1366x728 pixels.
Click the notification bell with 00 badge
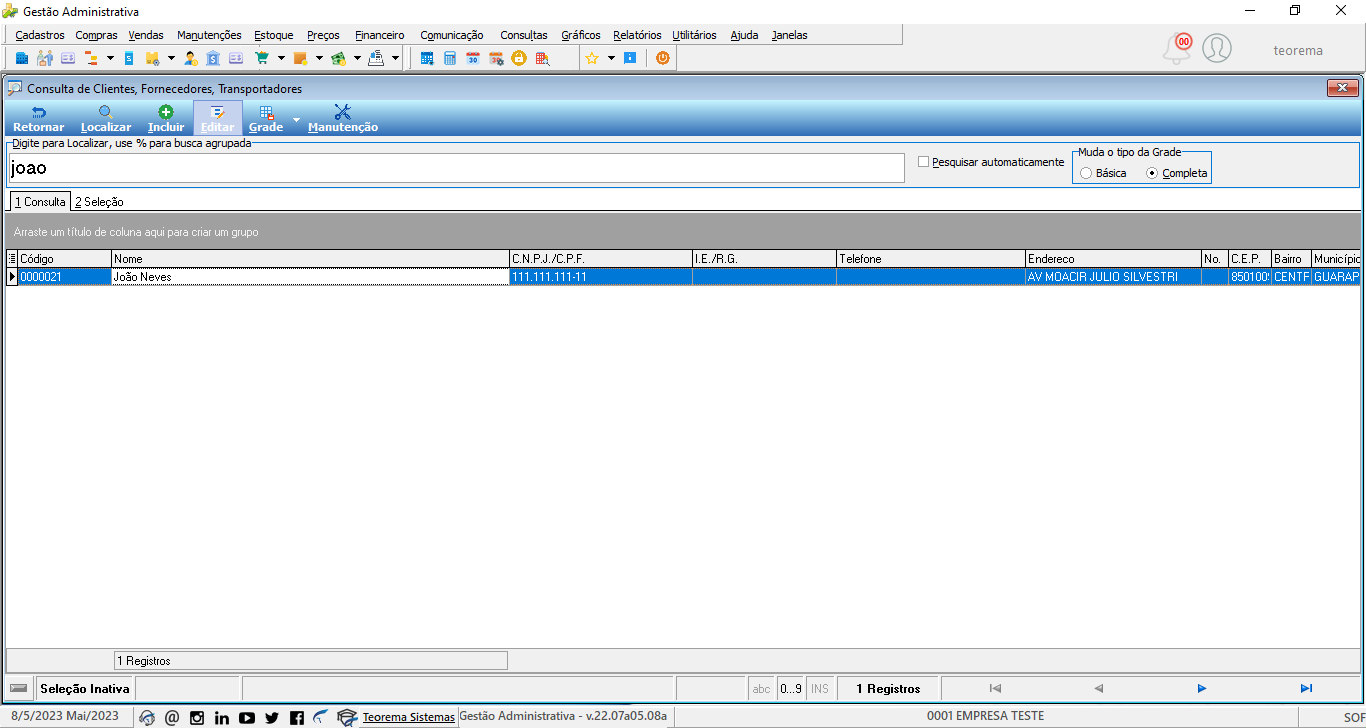pos(1178,47)
